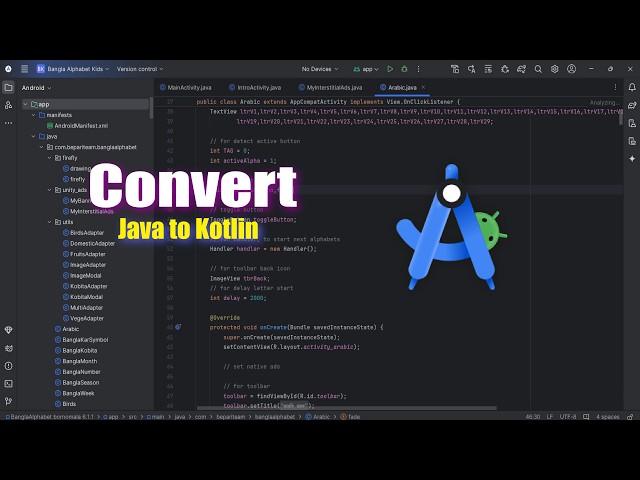Screen dimensions: 640x480
Task: Open the Gemini sparkle tool window
Action: [632, 159]
